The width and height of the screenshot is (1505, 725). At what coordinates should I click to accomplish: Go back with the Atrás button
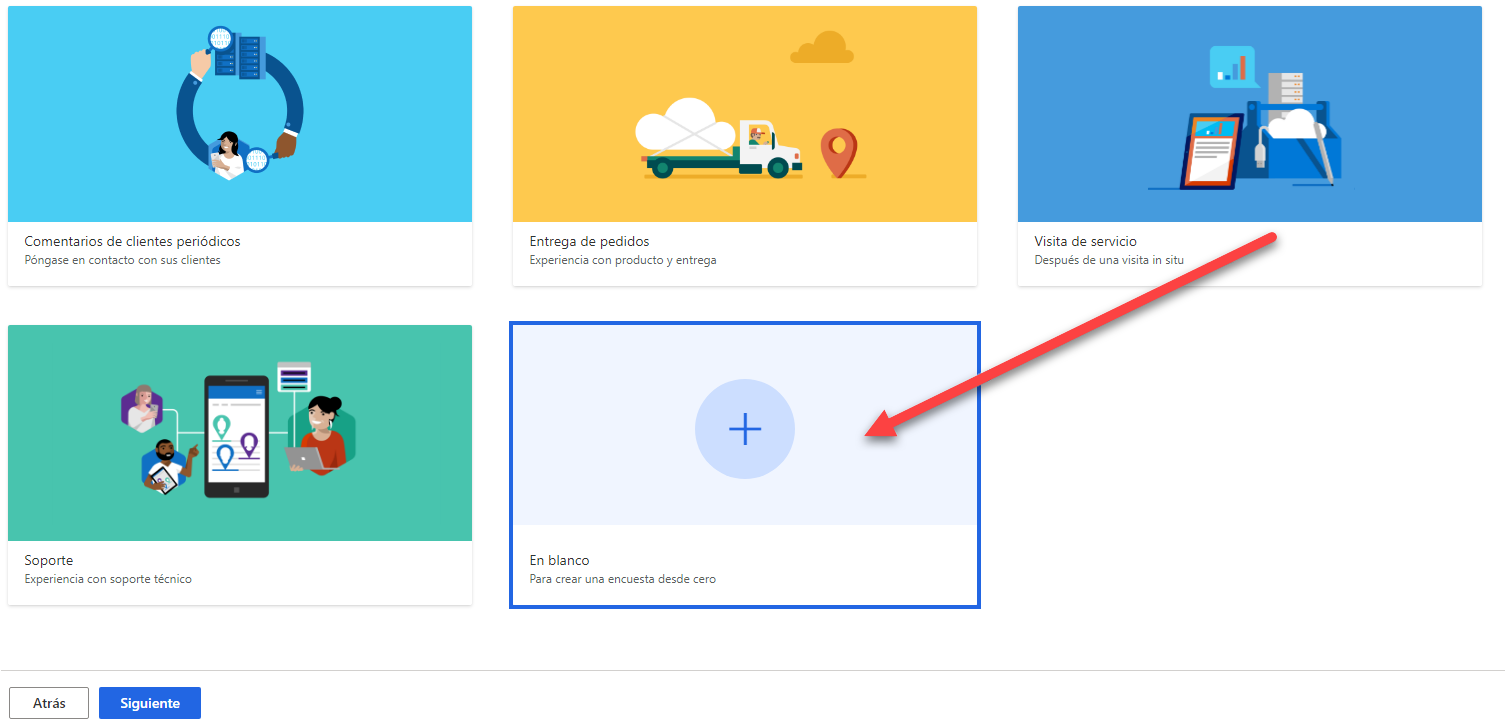[49, 703]
